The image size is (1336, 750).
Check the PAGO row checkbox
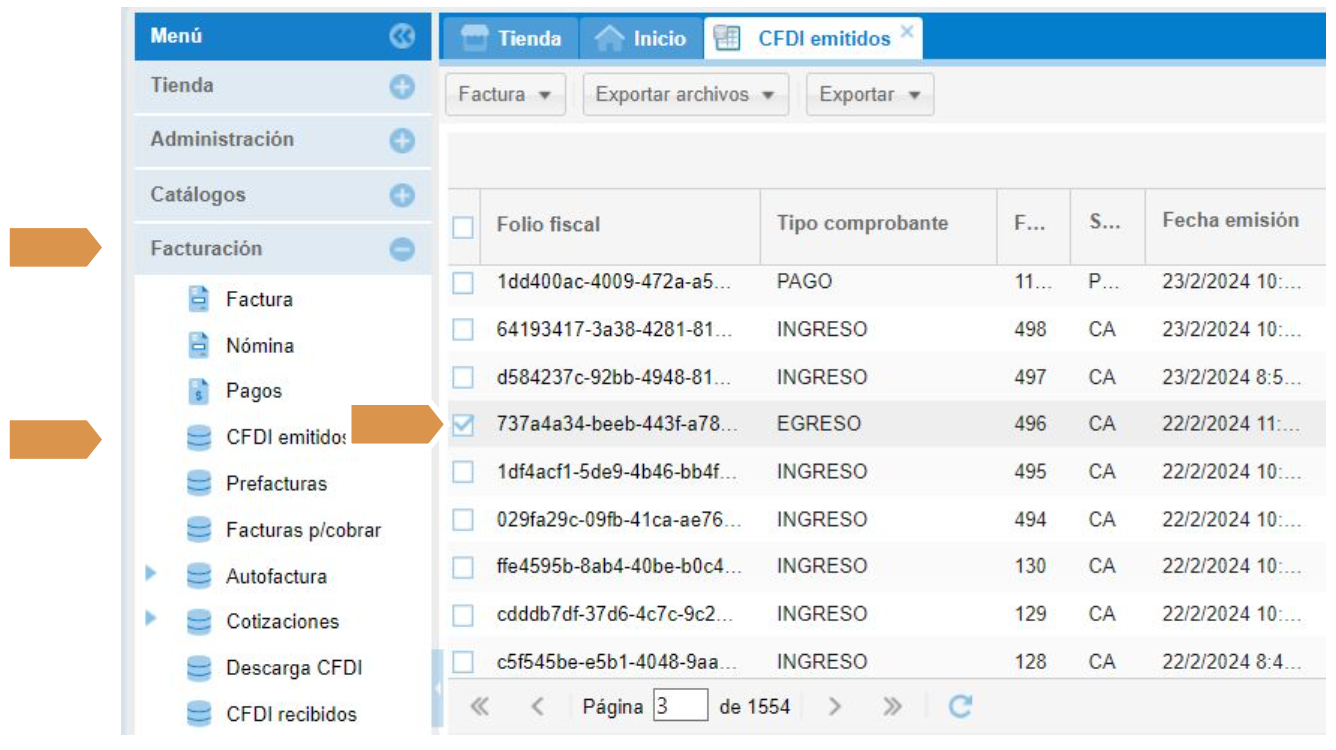tap(462, 283)
